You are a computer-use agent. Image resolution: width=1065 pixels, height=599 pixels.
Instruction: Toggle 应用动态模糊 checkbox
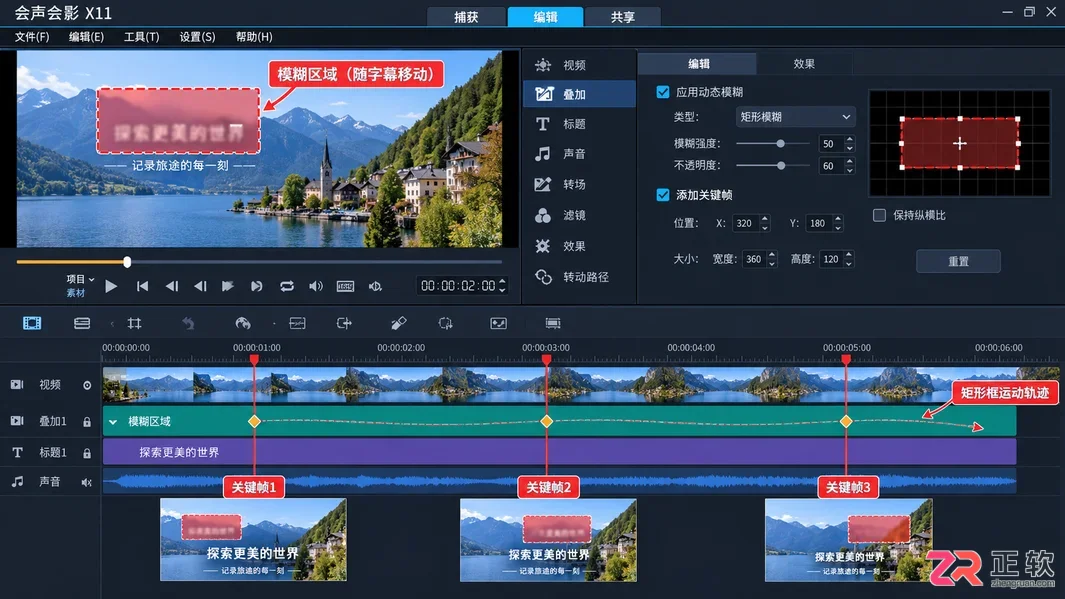(x=663, y=92)
